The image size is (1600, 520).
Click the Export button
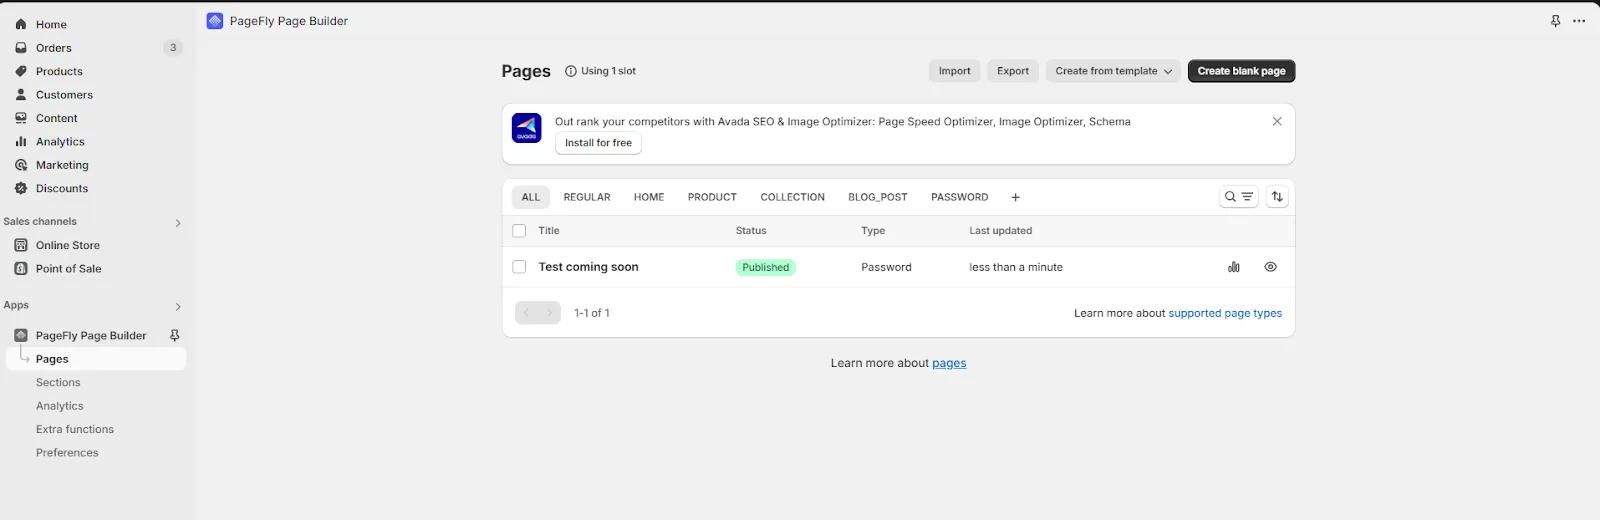tap(1013, 71)
